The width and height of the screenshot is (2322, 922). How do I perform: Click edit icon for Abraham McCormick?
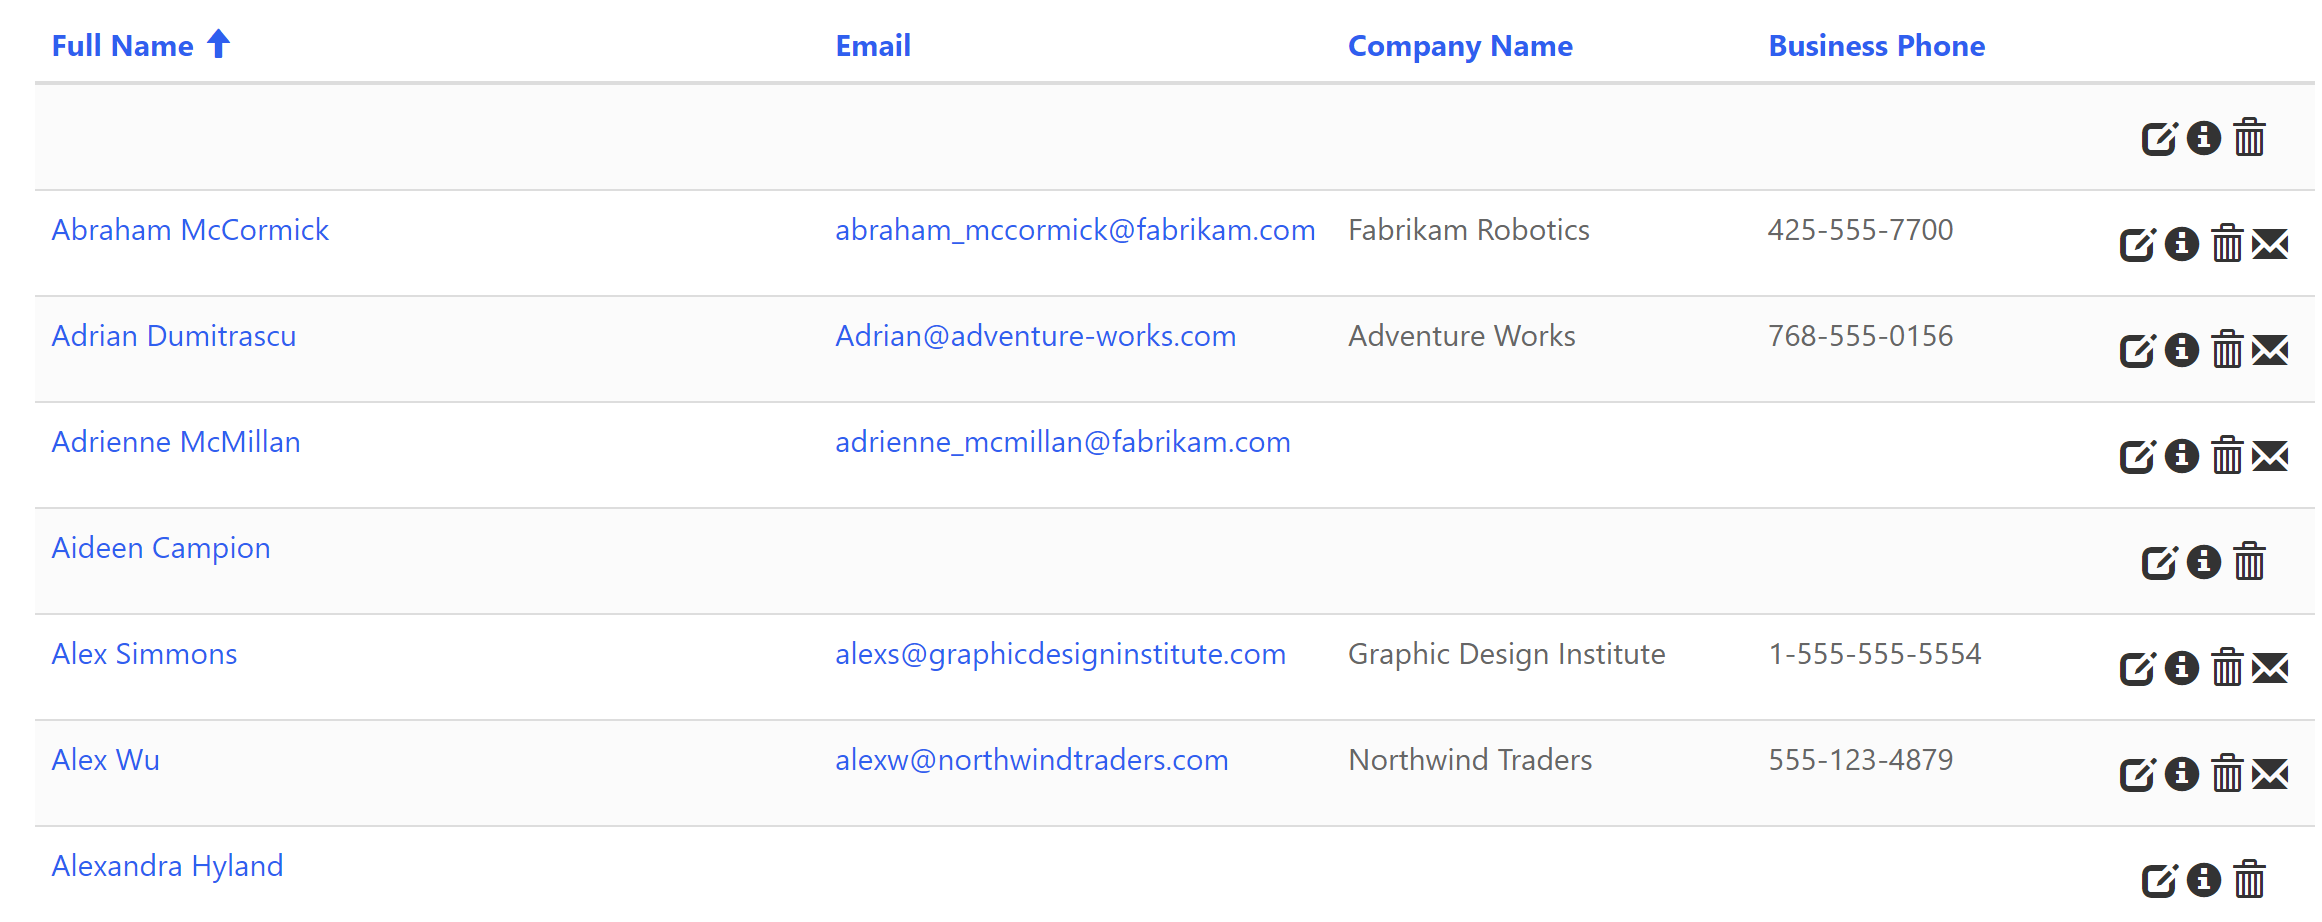(x=2137, y=245)
